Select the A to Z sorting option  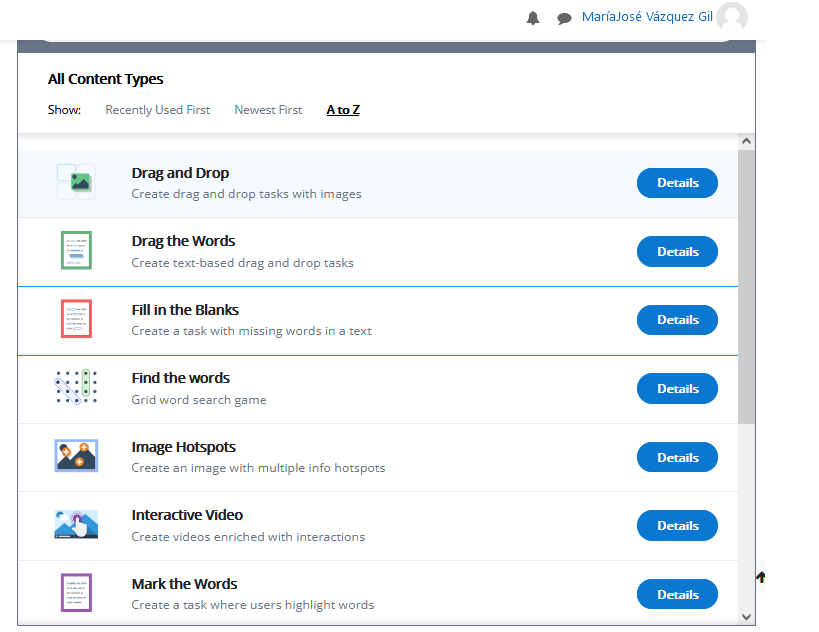pos(343,110)
